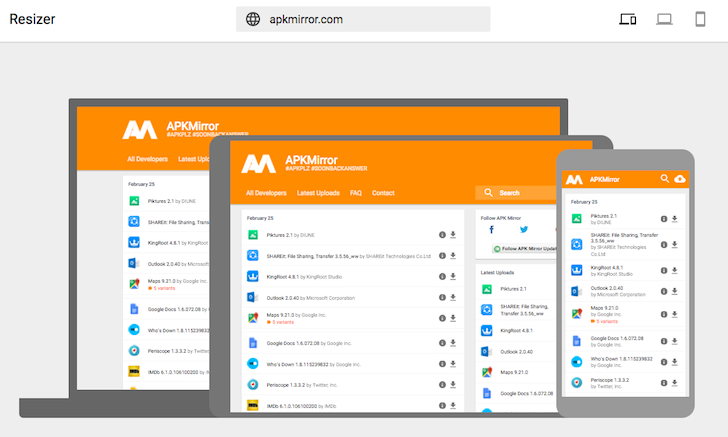Click the apkmirror.com URL field

tap(363, 19)
